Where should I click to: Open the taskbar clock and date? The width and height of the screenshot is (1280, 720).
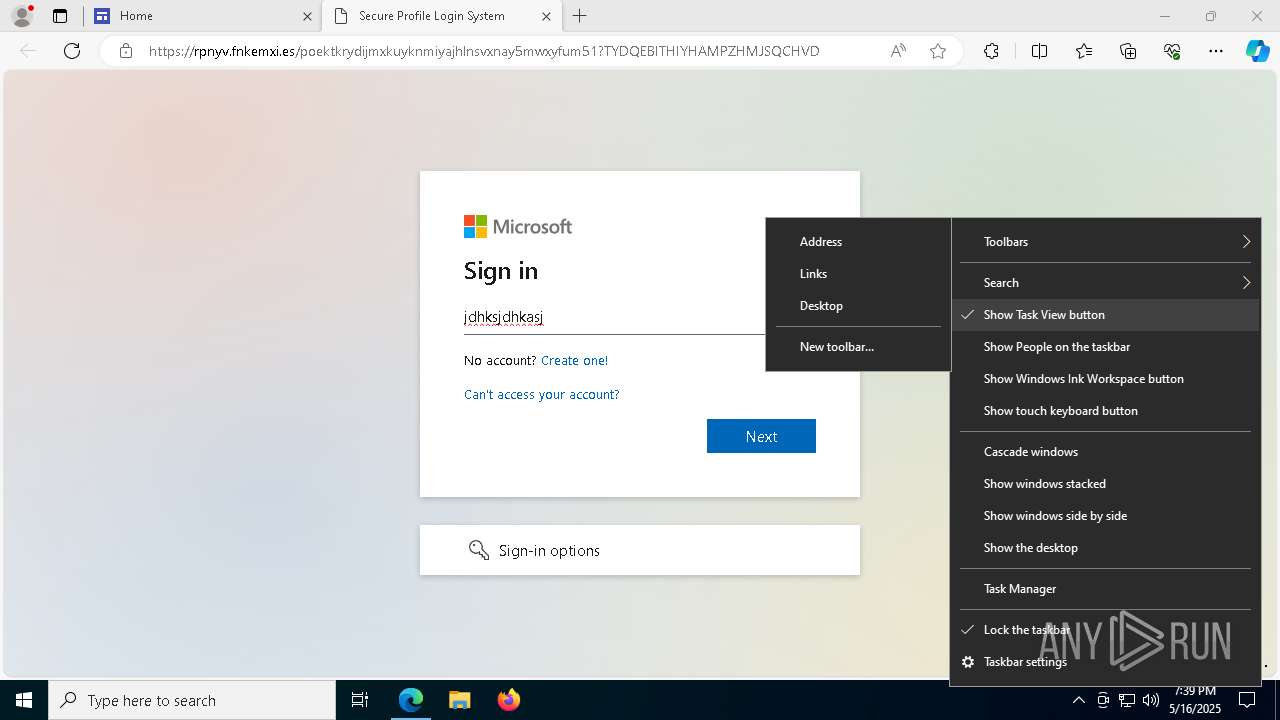tap(1196, 700)
